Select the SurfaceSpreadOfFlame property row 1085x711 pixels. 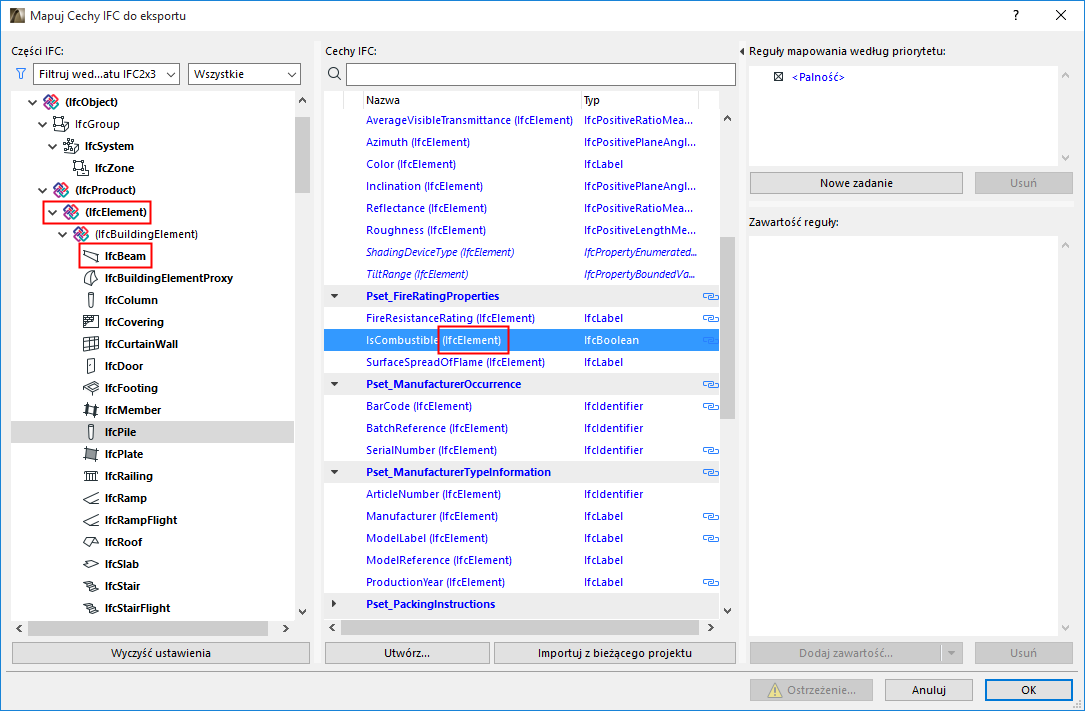coord(521,362)
